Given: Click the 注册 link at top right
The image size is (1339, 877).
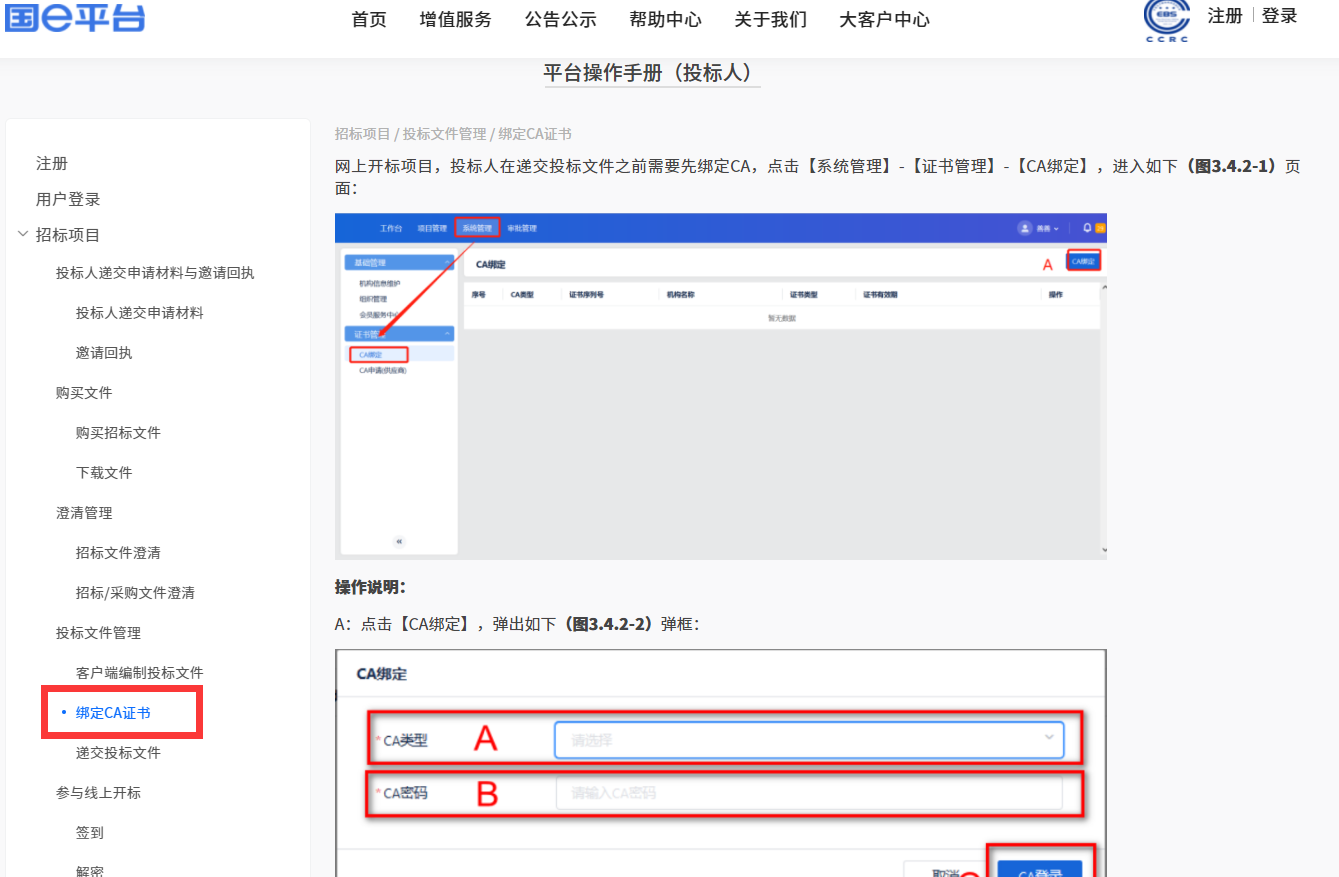Looking at the screenshot, I should coord(1224,16).
